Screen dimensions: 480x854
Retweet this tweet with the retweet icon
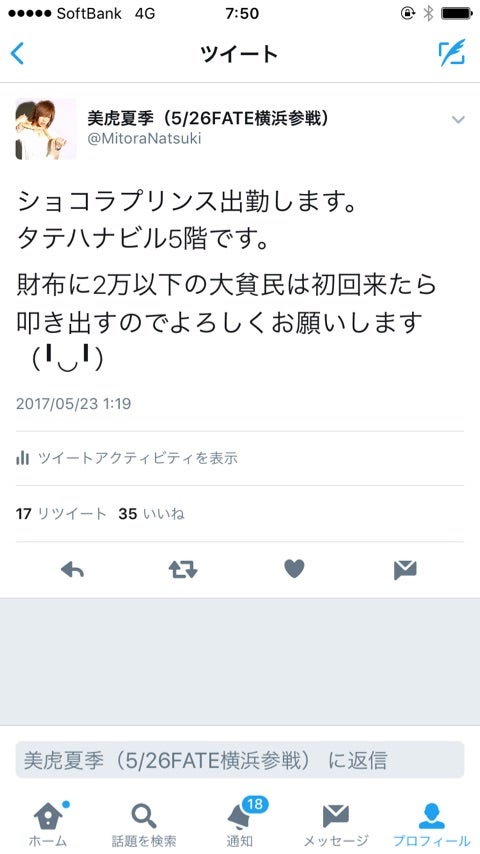pos(183,570)
